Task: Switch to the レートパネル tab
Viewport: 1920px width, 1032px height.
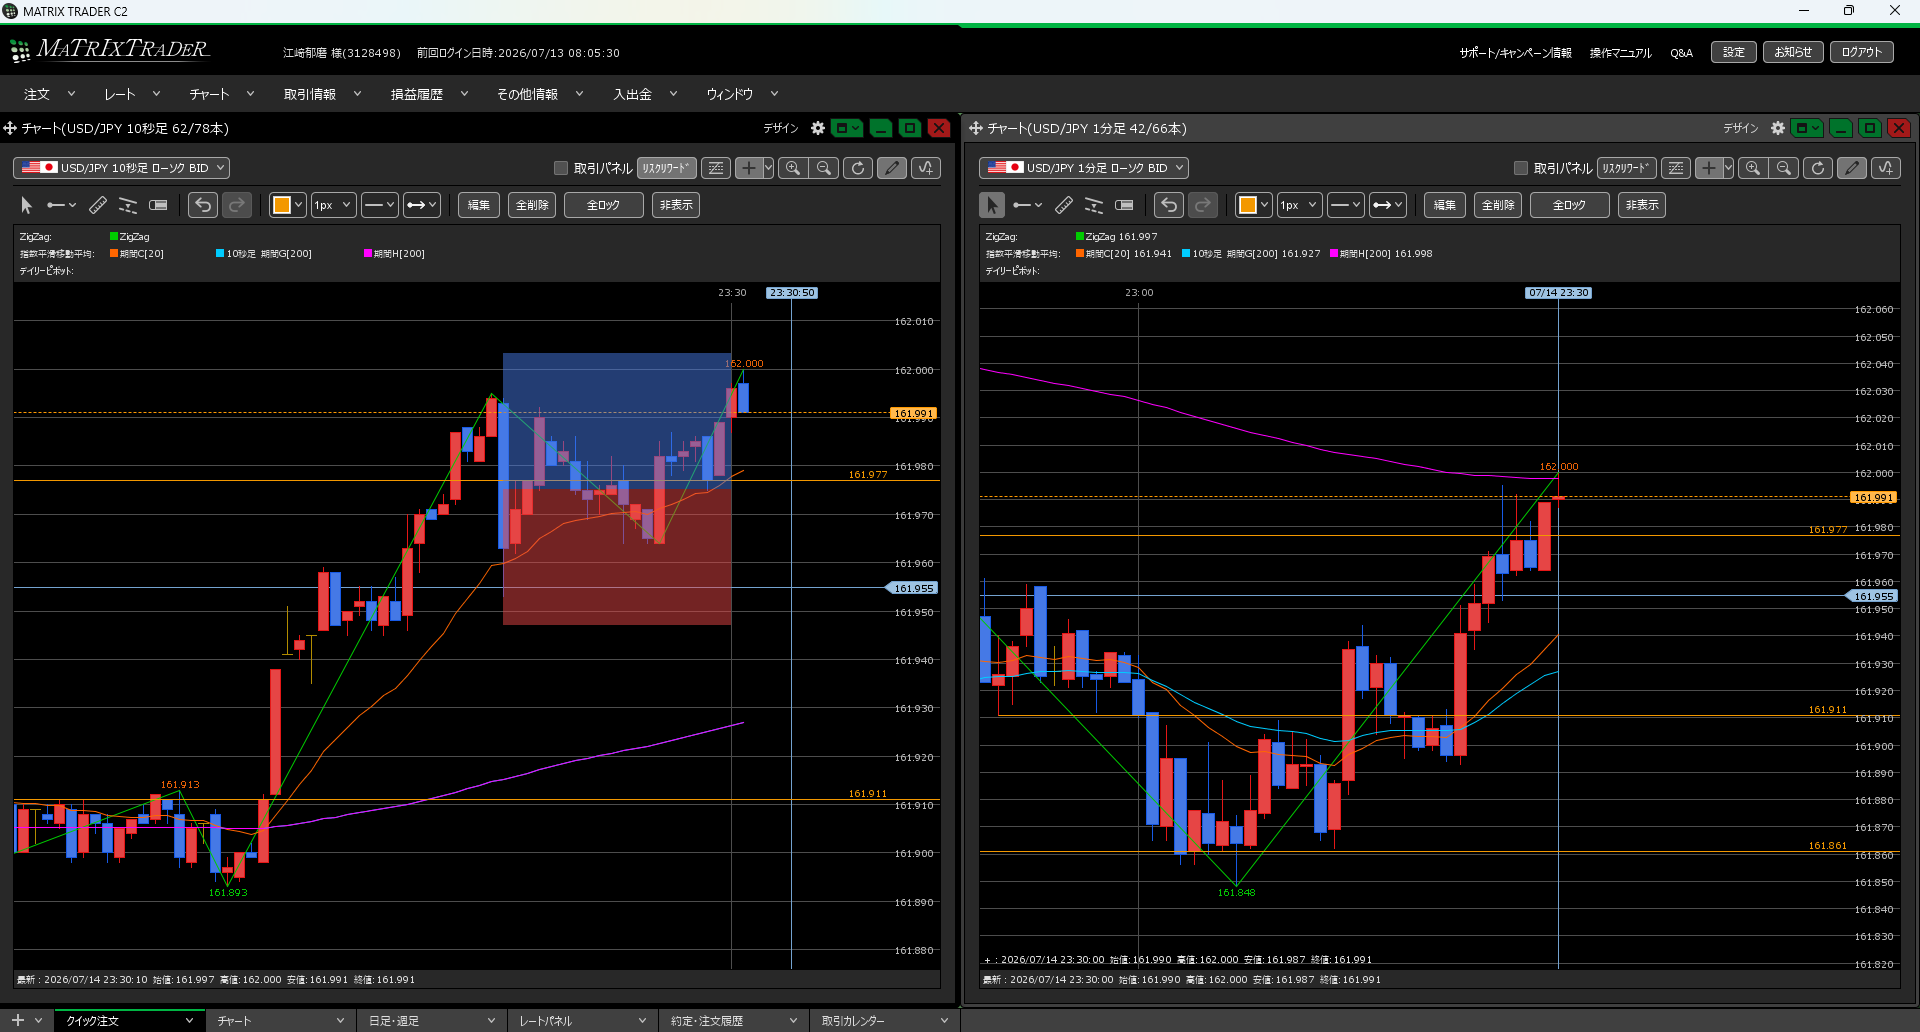Action: 583,1021
